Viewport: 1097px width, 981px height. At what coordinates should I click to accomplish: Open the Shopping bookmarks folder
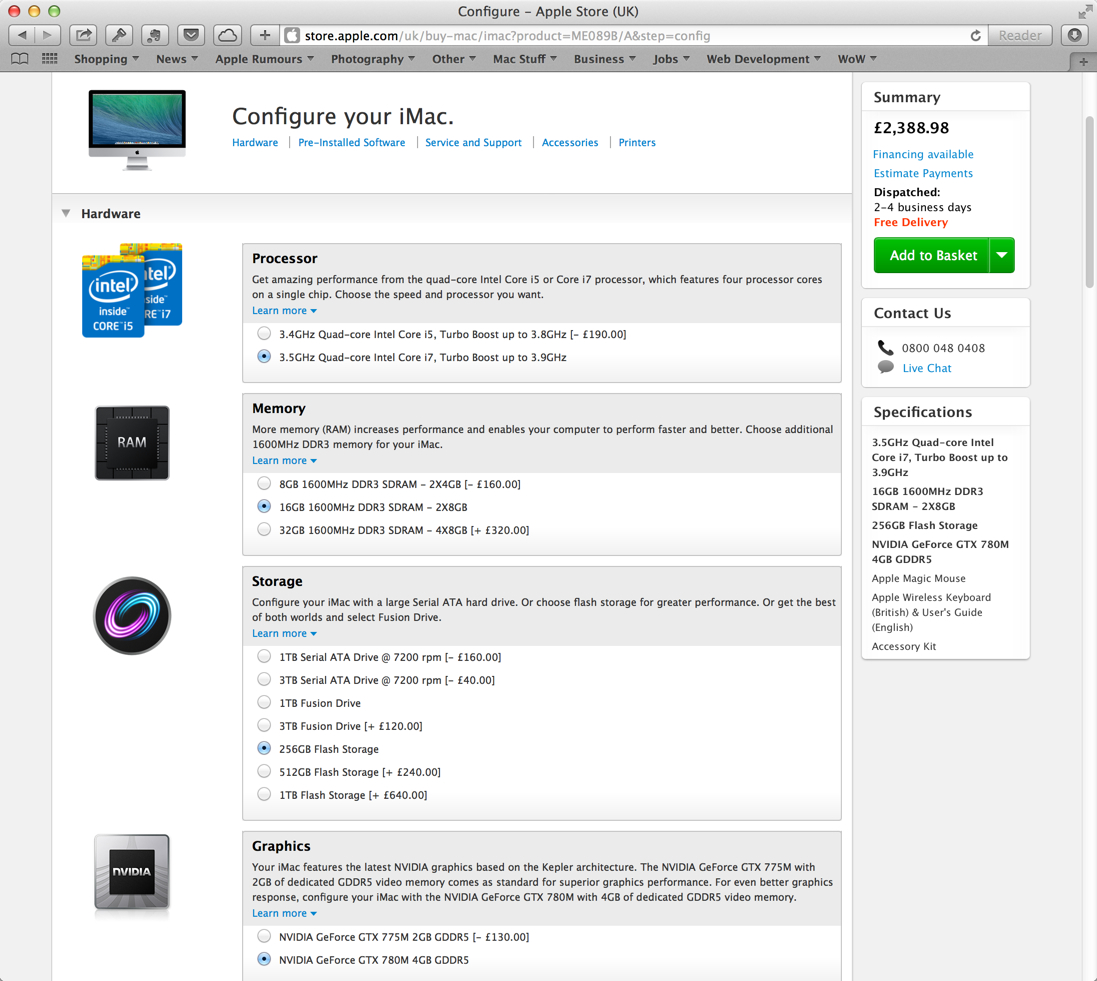coord(106,59)
